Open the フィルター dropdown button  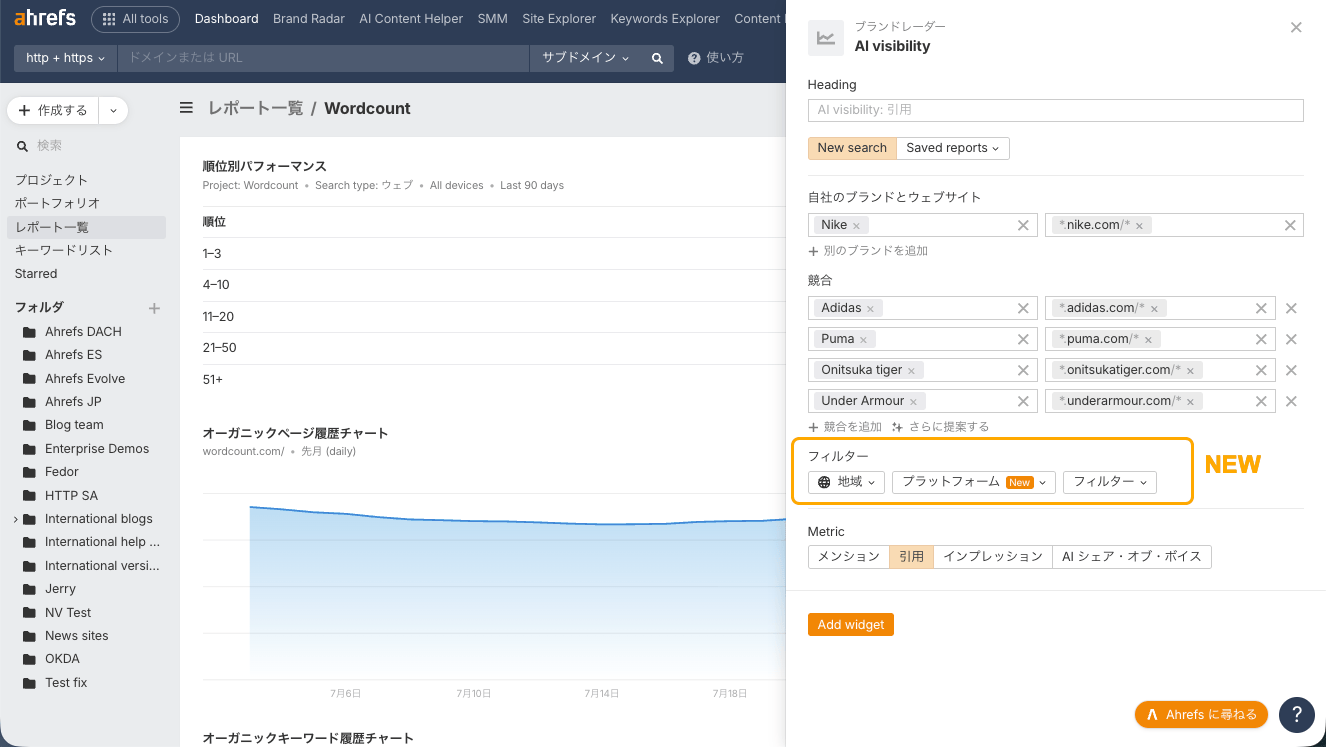(1110, 482)
